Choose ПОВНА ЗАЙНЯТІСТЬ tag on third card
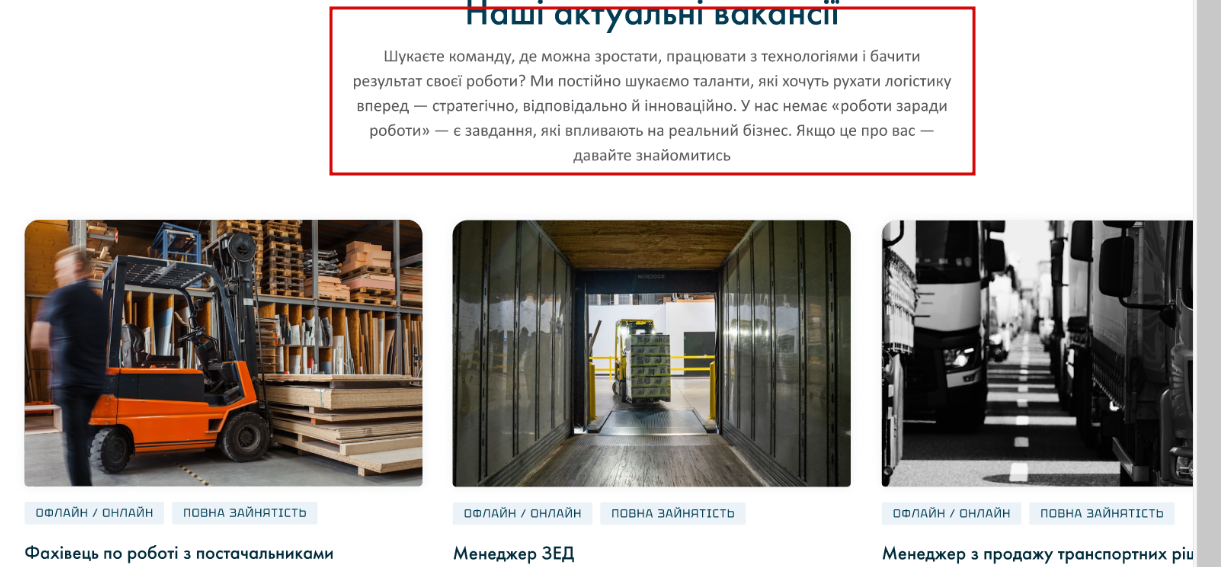The image size is (1221, 567). 1102,513
